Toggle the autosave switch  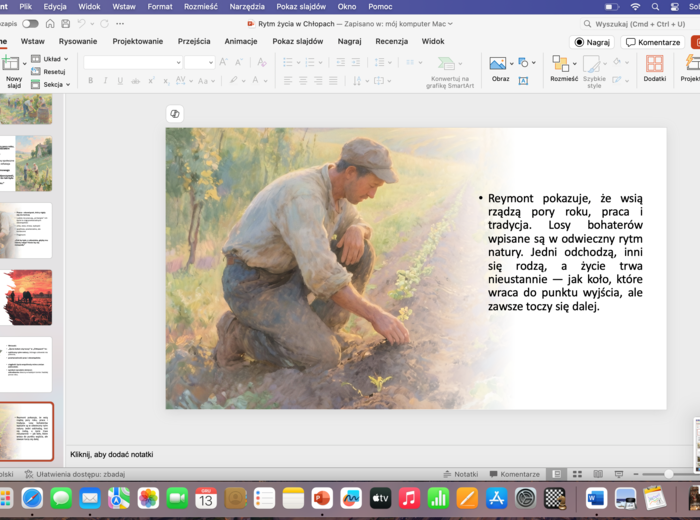click(30, 23)
